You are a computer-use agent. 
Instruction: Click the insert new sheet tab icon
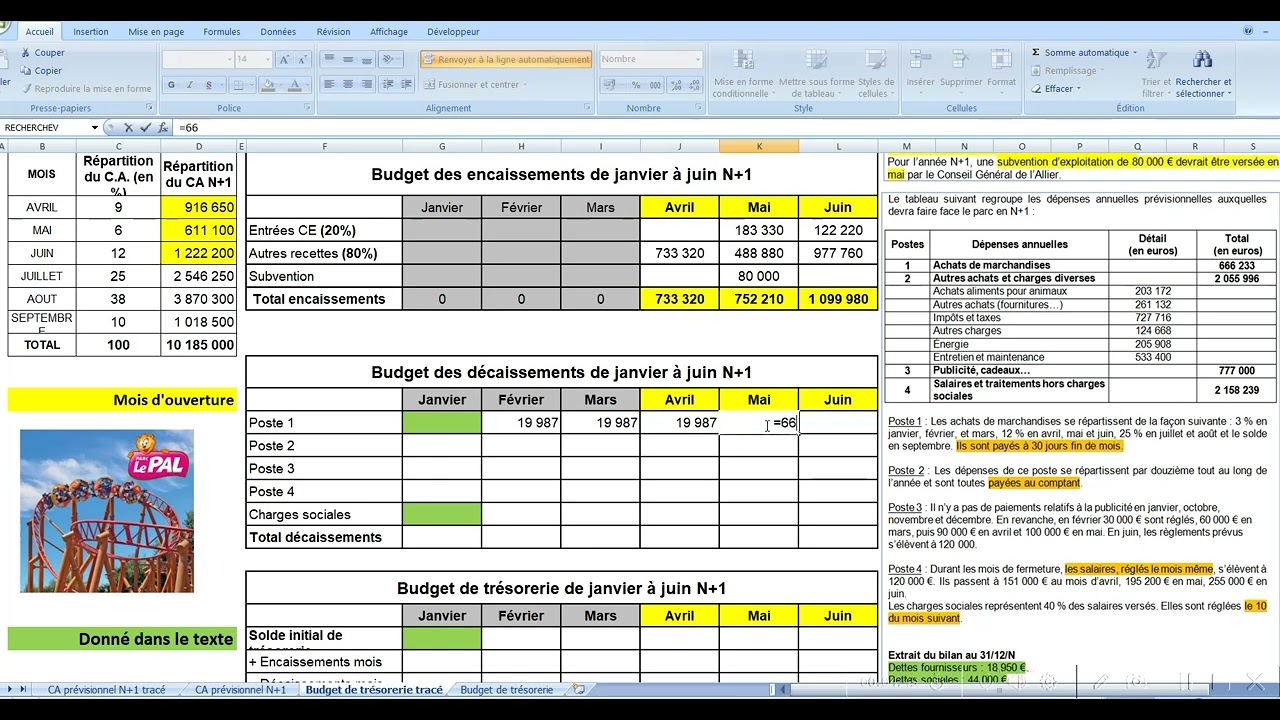[x=578, y=690]
